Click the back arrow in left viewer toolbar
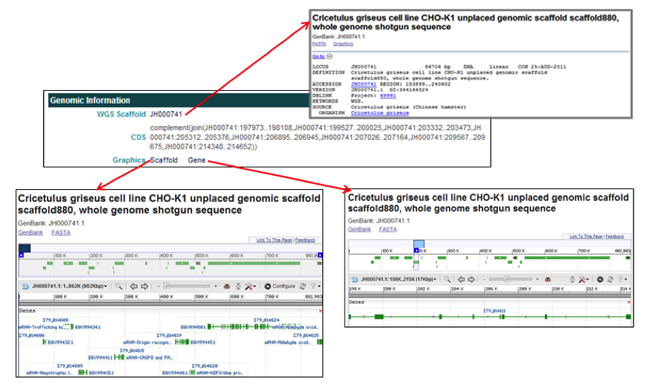The height and width of the screenshot is (385, 650). pos(25,286)
